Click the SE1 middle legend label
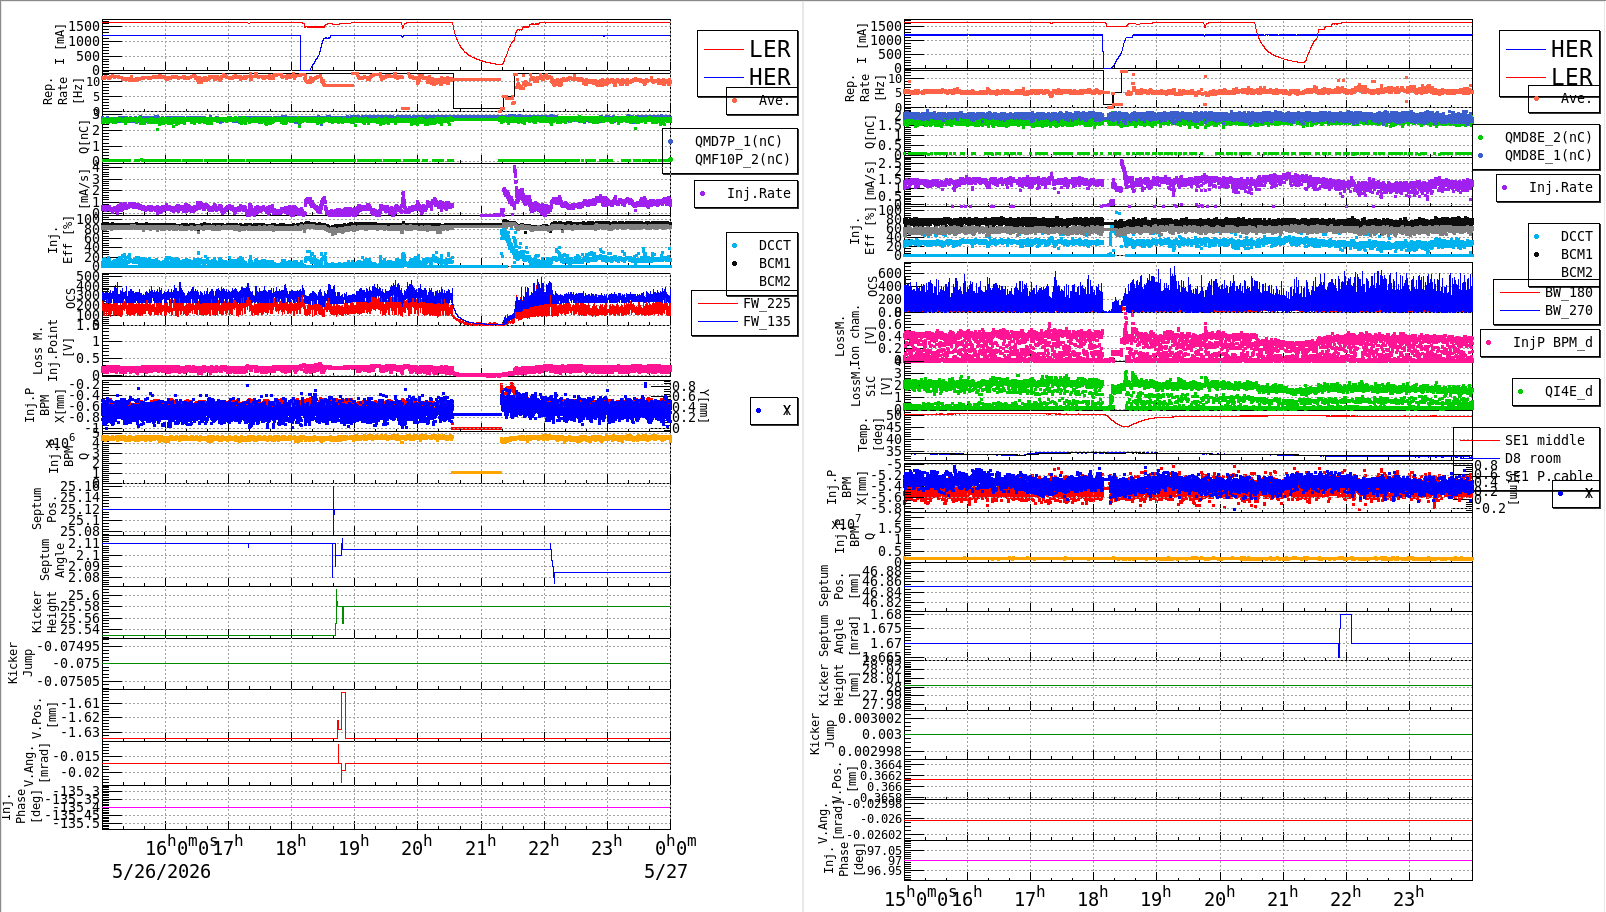 [x=1544, y=440]
